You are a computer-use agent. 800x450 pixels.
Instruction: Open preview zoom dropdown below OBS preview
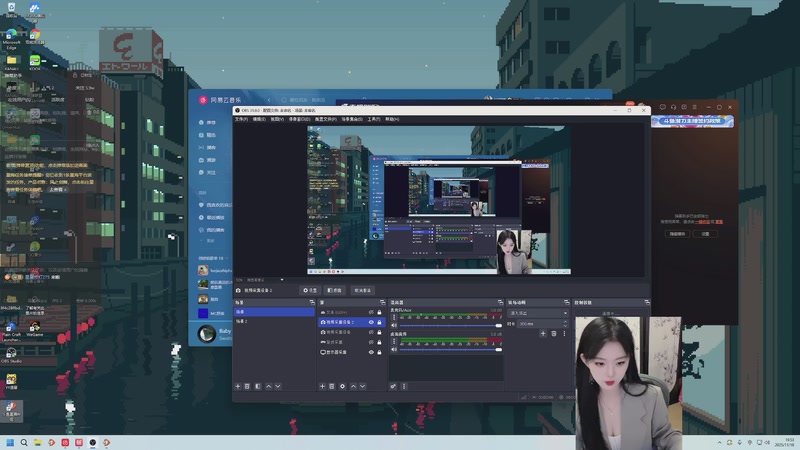point(282,280)
